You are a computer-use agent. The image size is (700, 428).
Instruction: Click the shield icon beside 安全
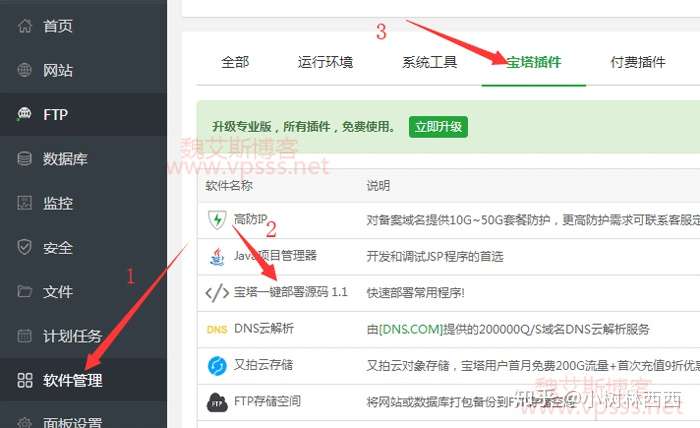[25, 247]
